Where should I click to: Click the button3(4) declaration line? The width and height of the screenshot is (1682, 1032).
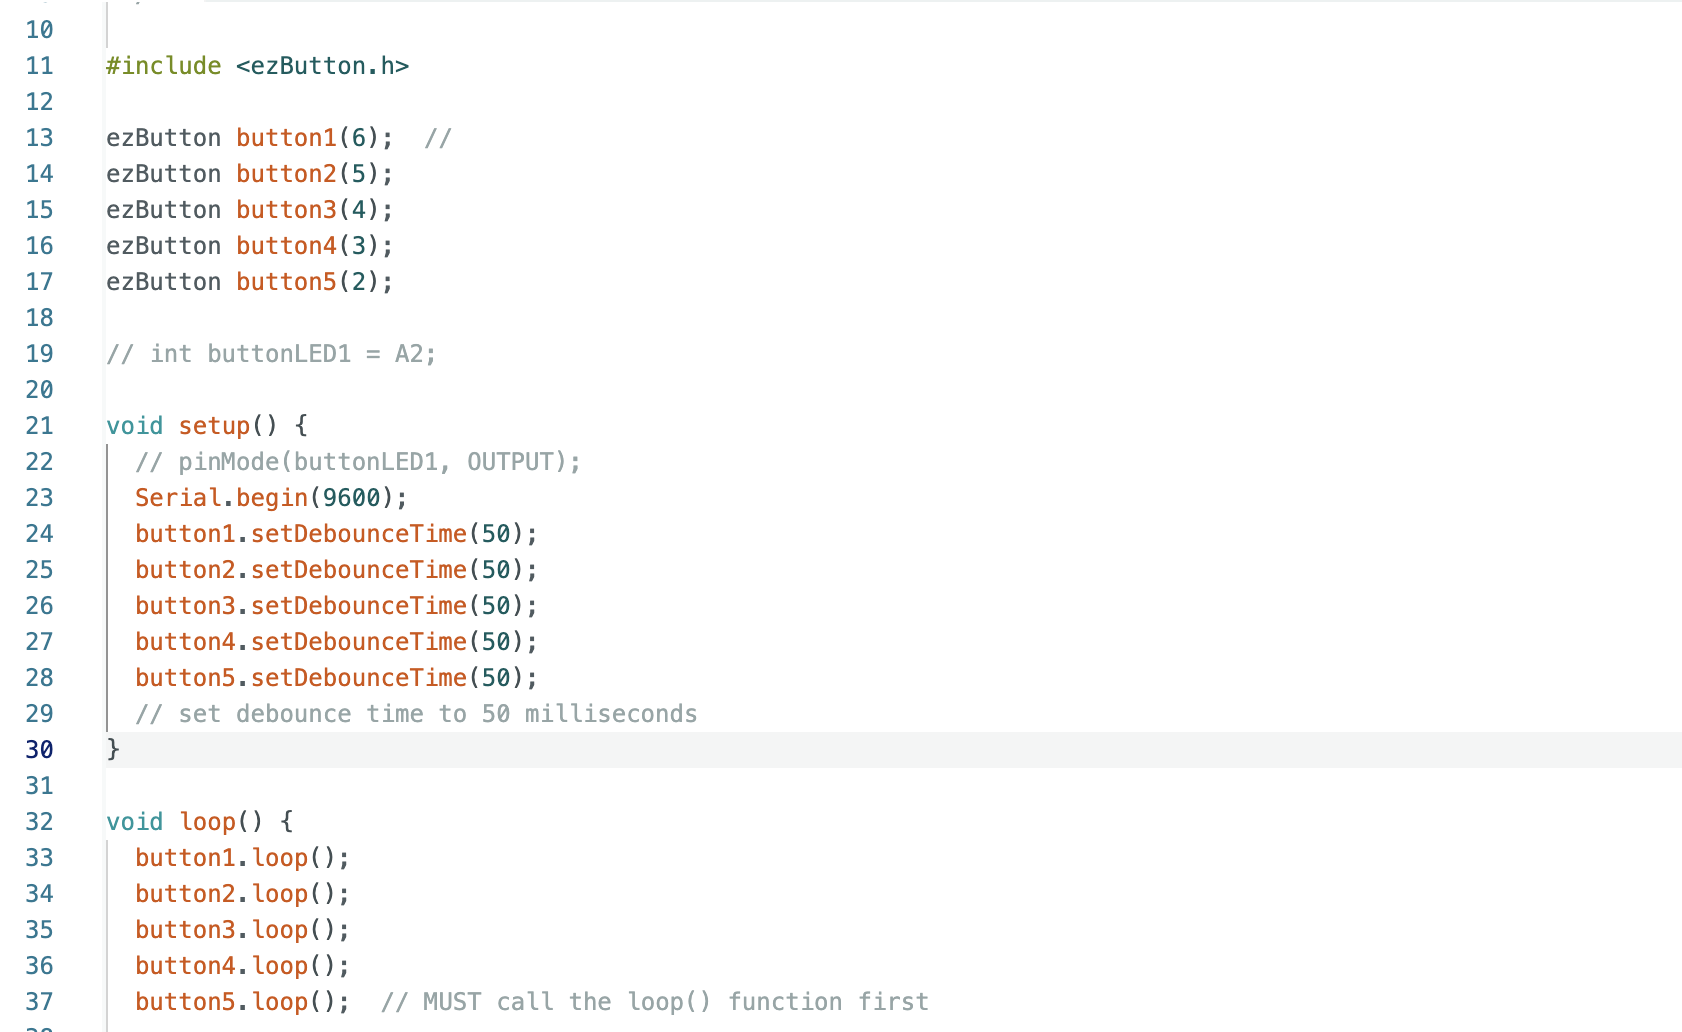click(250, 210)
